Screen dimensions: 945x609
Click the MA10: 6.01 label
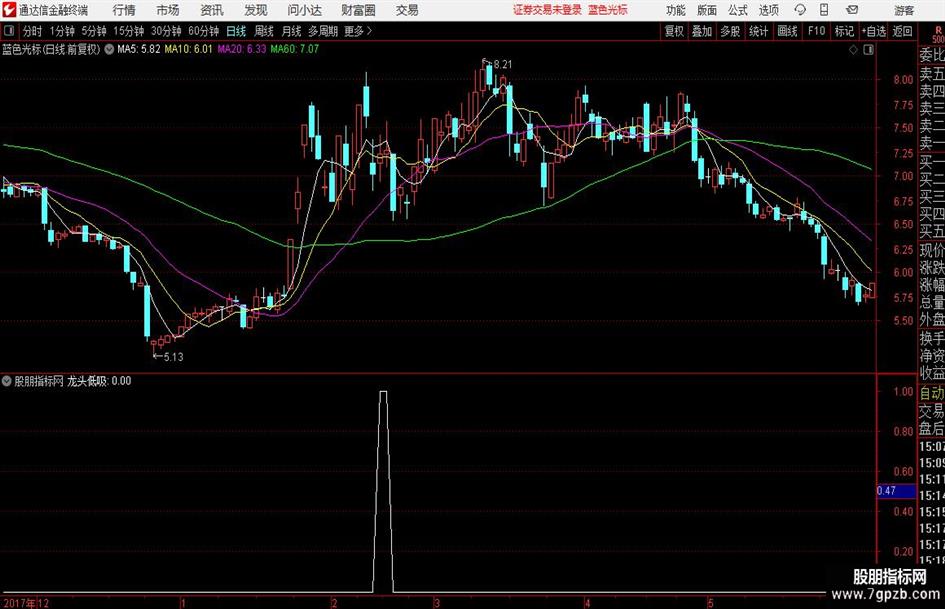coord(189,49)
